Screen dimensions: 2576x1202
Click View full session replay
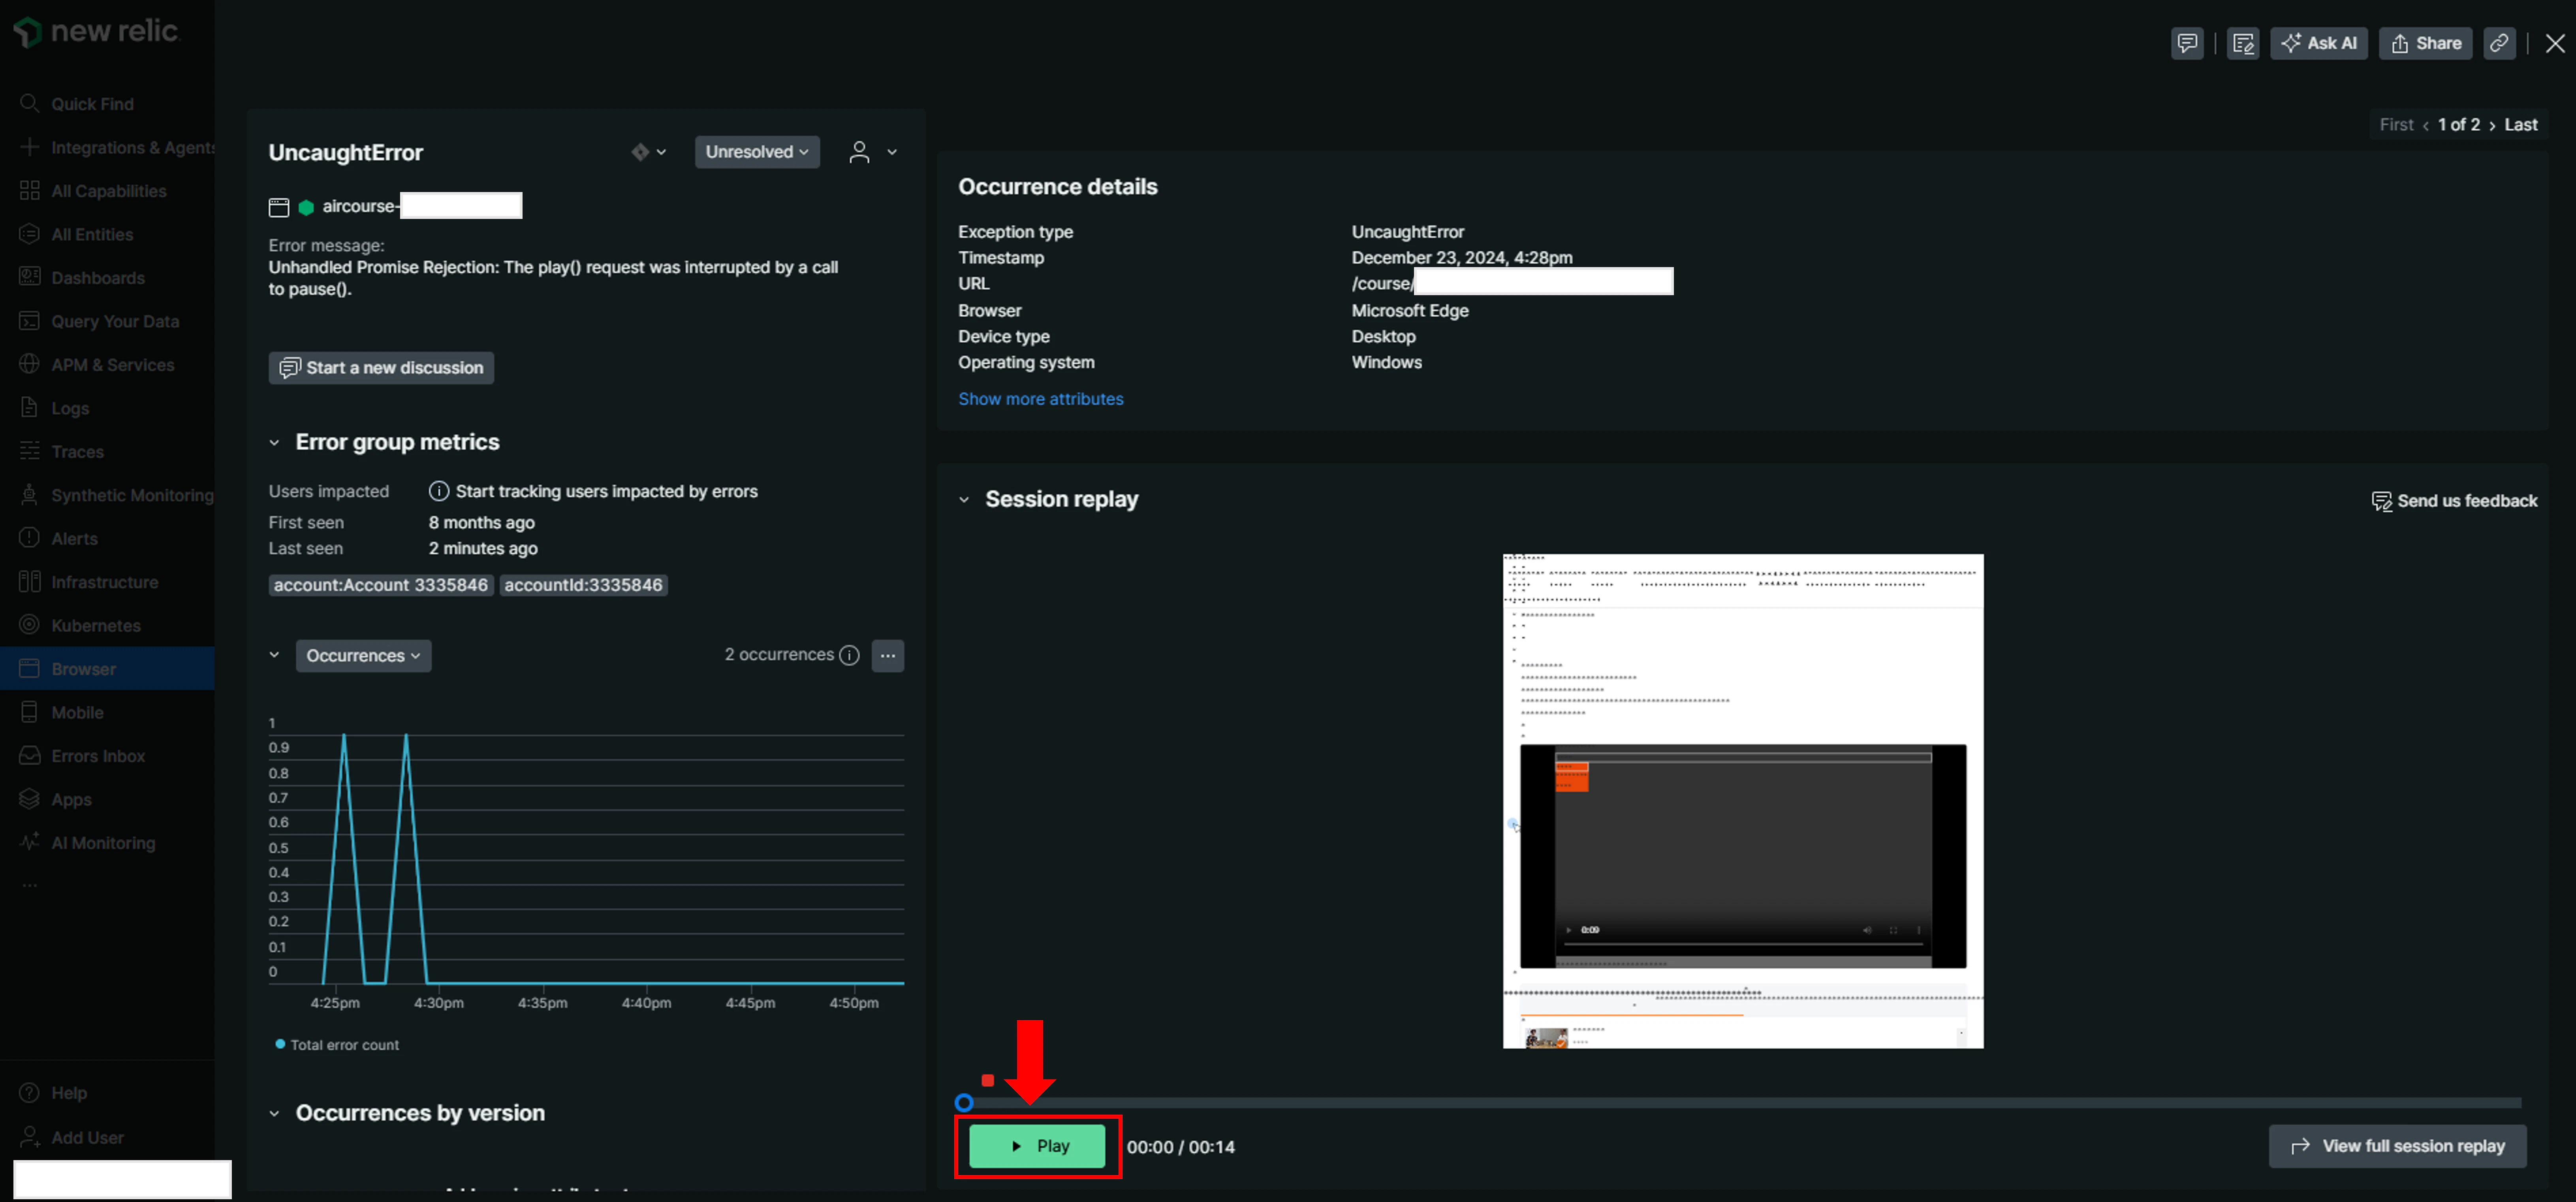point(2397,1146)
